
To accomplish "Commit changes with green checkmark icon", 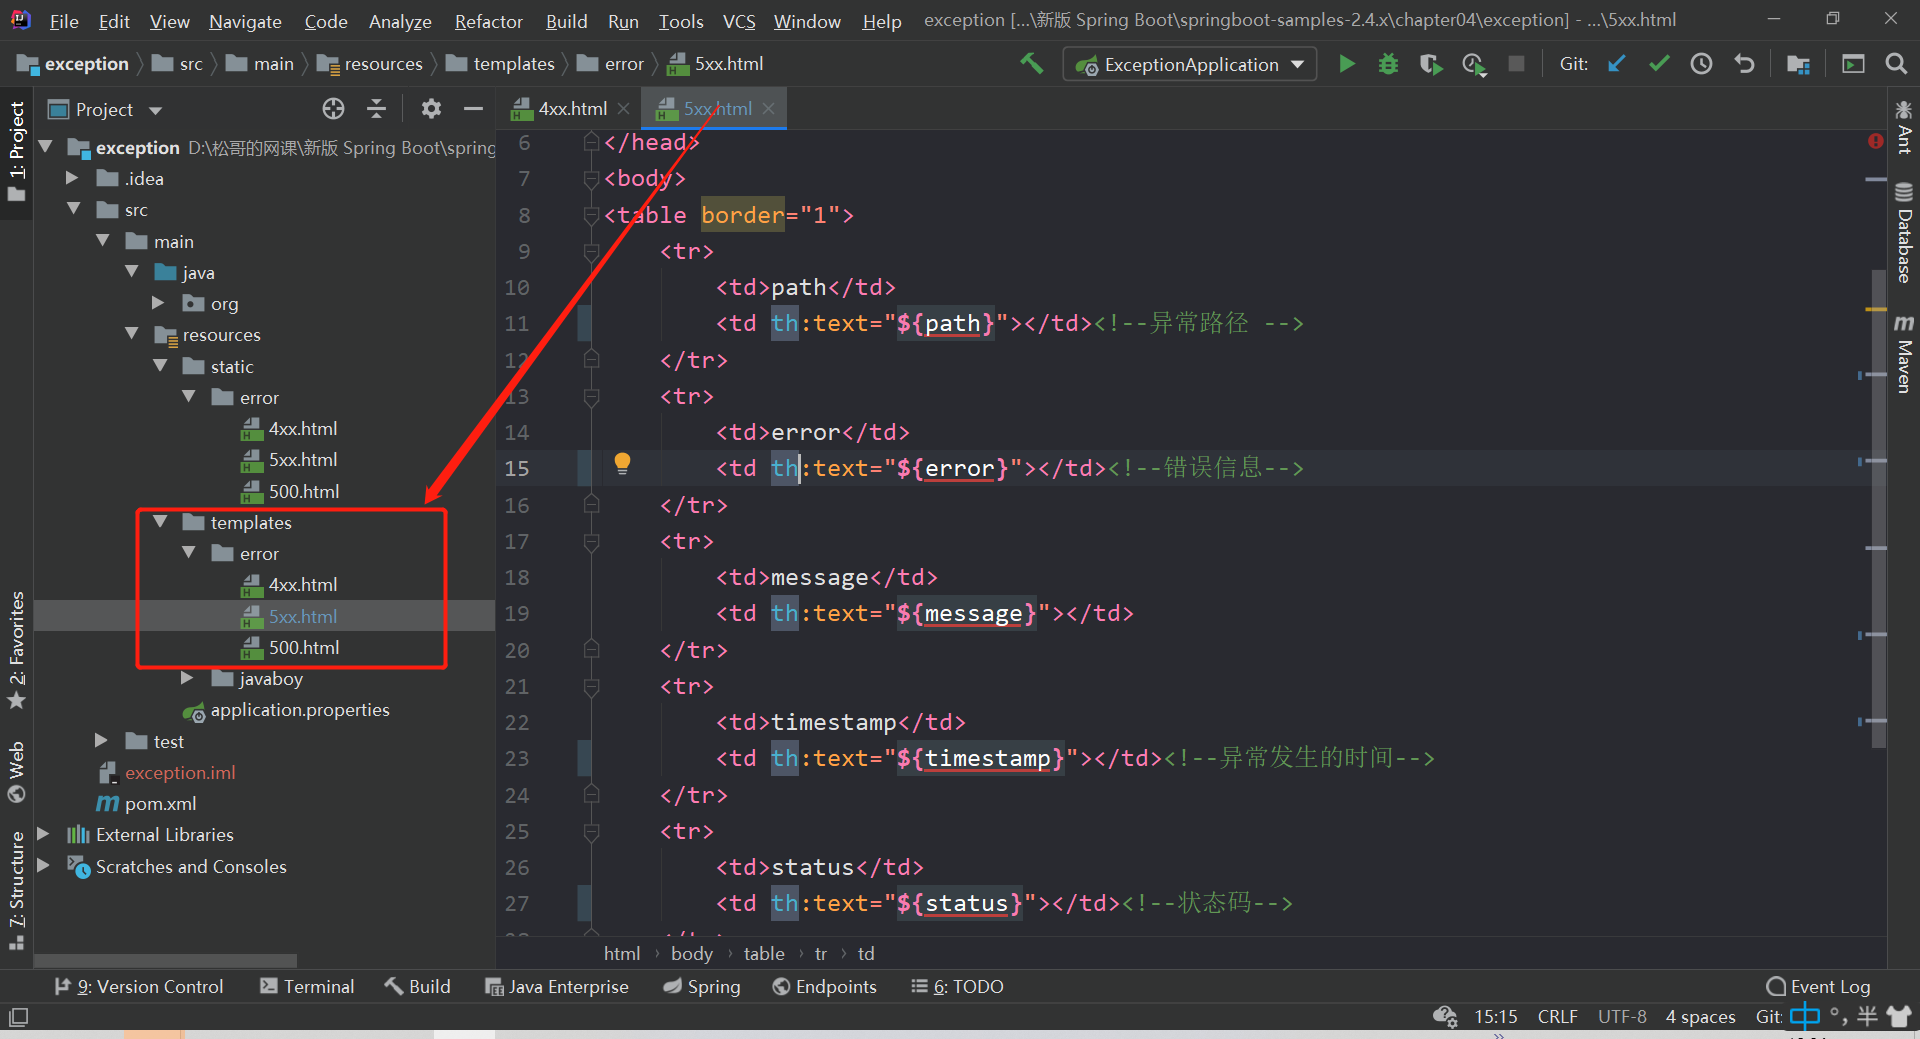I will (x=1659, y=64).
